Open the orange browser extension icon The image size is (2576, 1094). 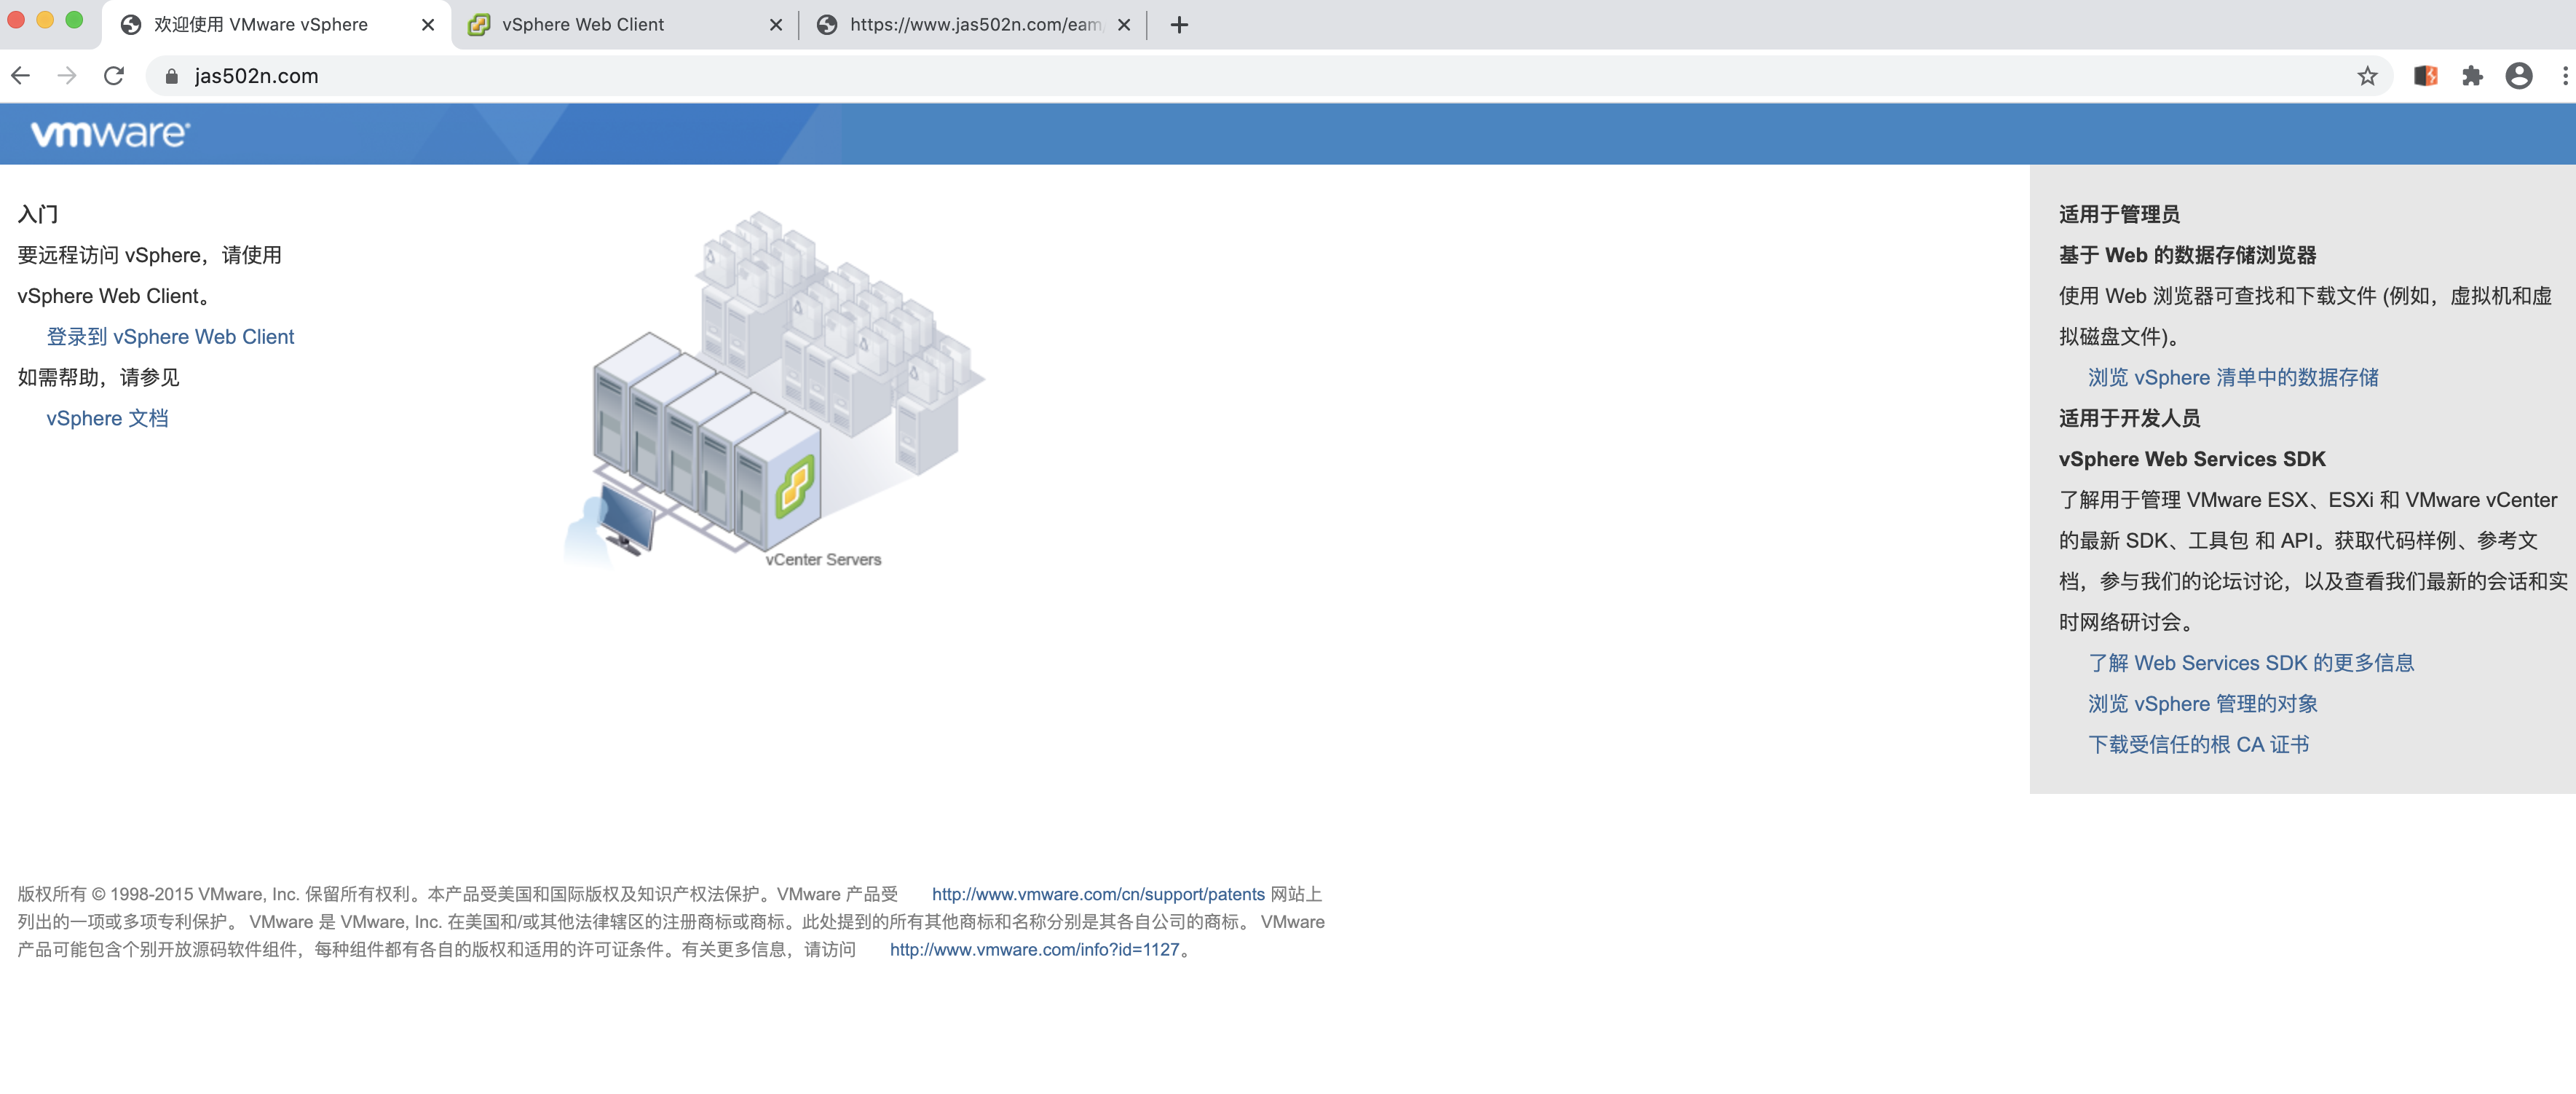[x=2425, y=76]
